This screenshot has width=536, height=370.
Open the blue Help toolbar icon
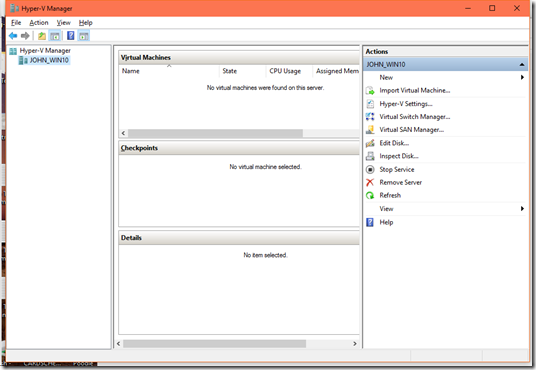click(x=70, y=35)
